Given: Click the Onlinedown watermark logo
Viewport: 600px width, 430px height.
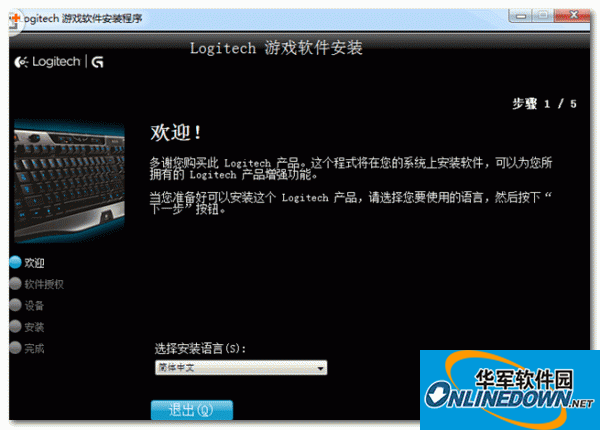Looking at the screenshot, I should click(x=510, y=389).
